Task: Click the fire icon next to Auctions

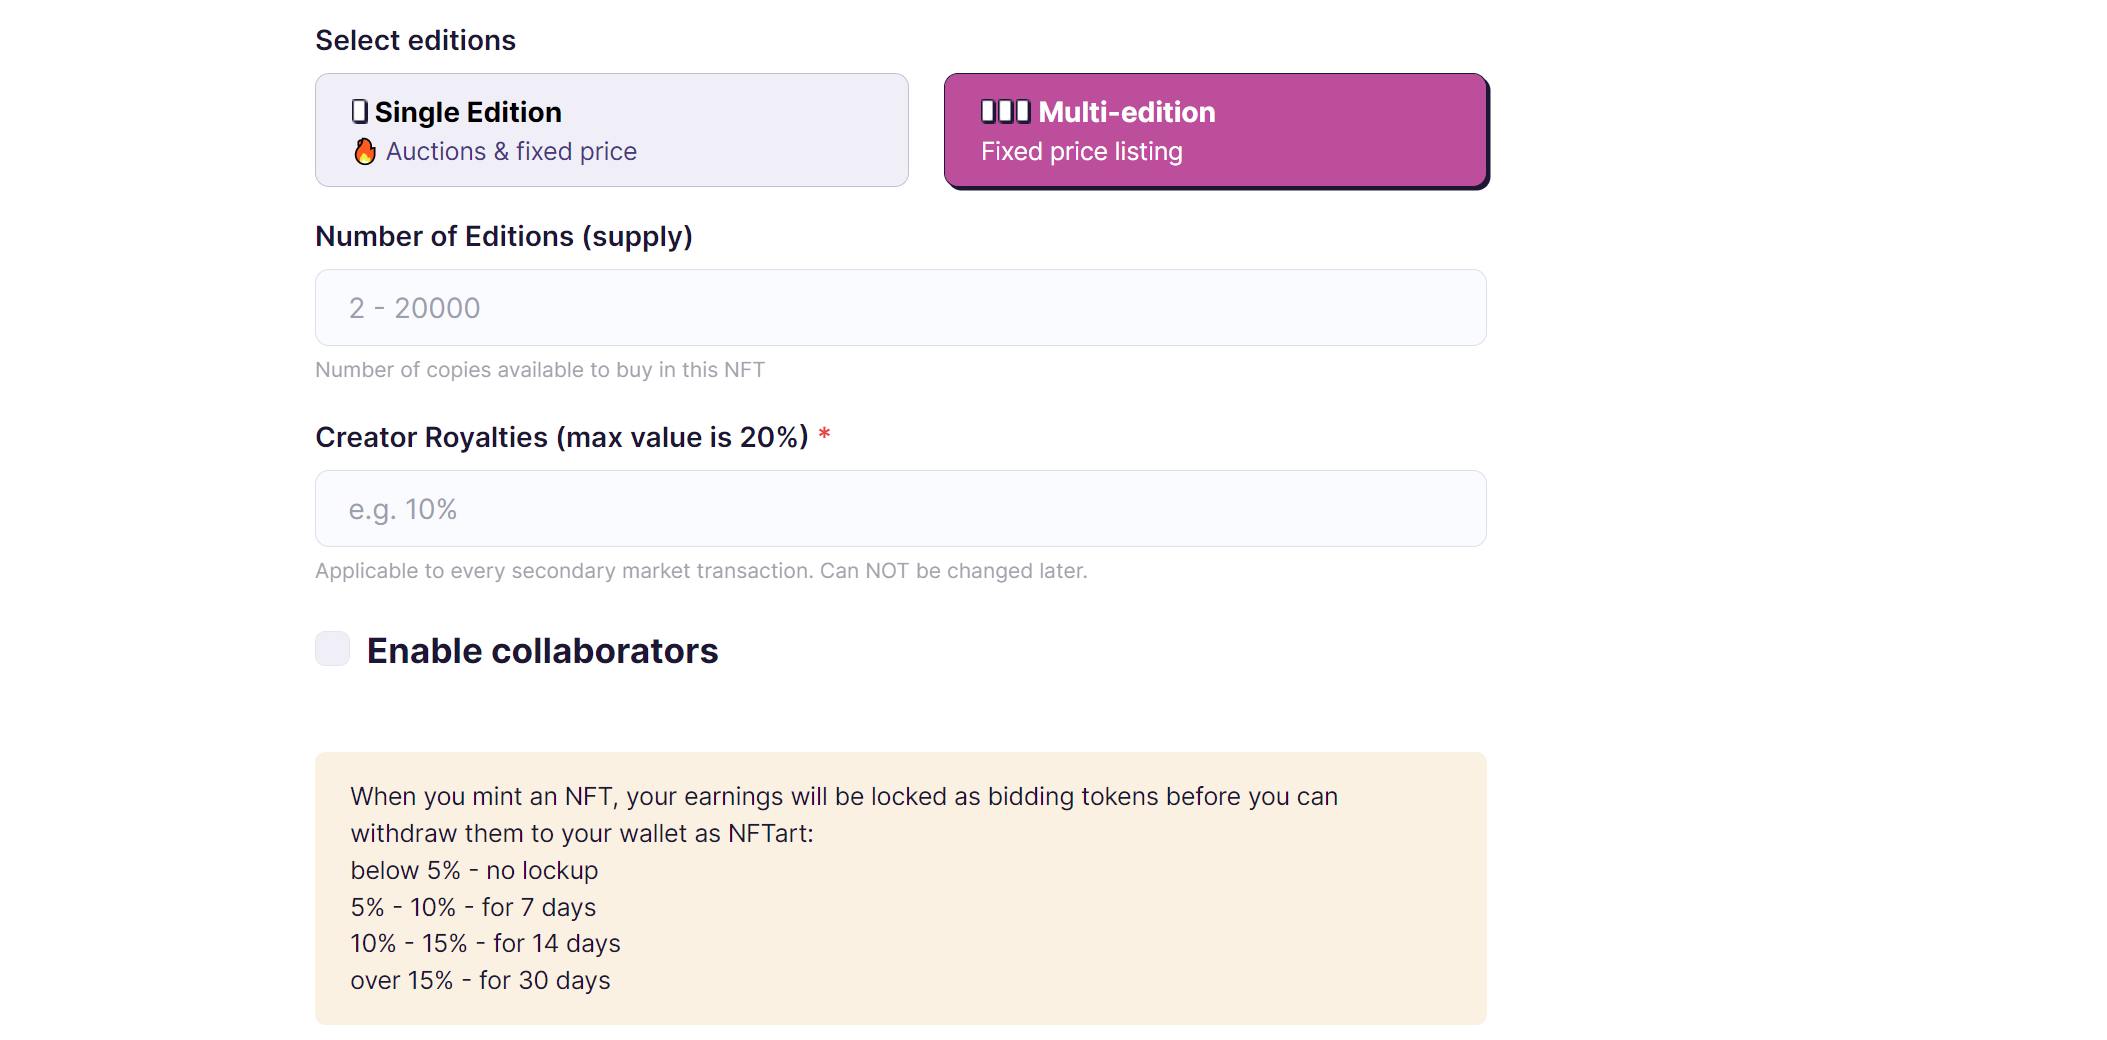Action: (x=365, y=151)
